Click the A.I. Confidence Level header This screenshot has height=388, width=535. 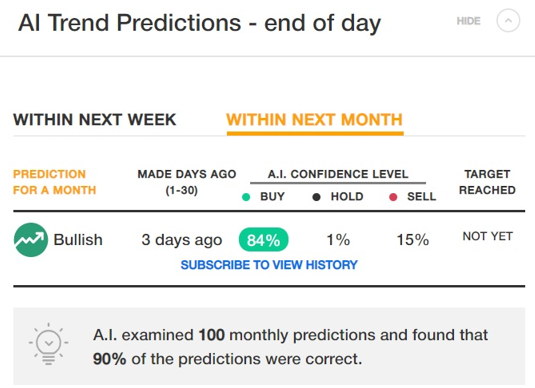click(x=338, y=174)
